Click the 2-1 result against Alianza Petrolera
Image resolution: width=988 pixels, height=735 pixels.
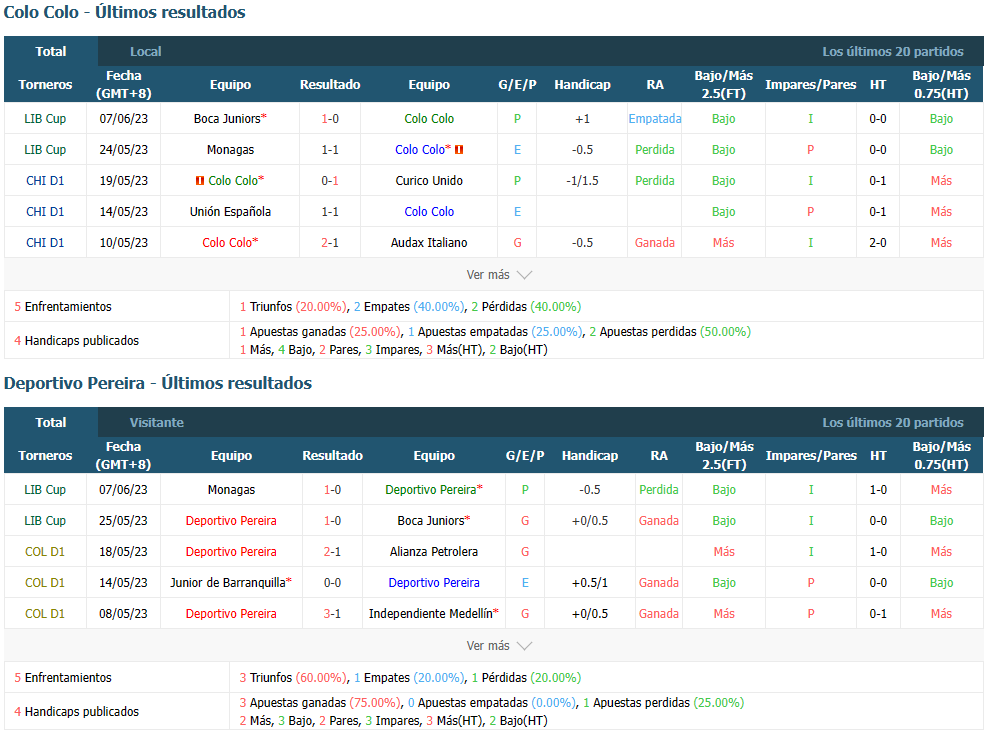pos(333,552)
